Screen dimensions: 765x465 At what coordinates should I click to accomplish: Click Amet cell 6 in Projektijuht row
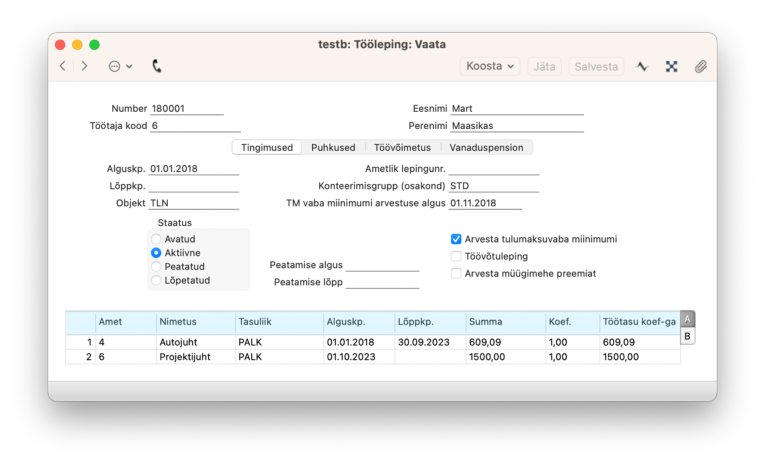[126, 357]
